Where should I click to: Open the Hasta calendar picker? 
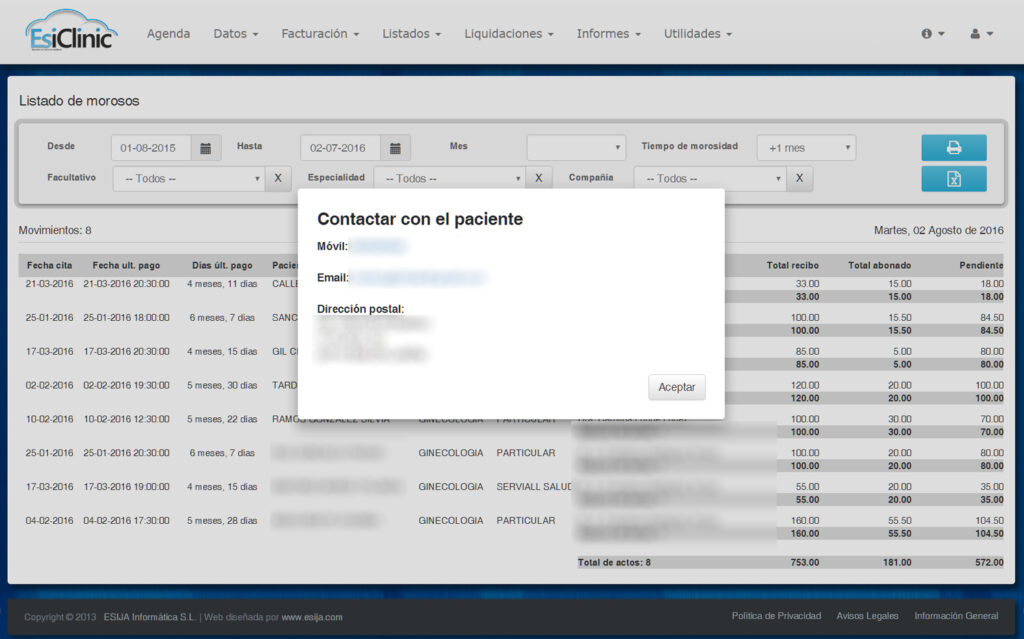click(x=395, y=148)
